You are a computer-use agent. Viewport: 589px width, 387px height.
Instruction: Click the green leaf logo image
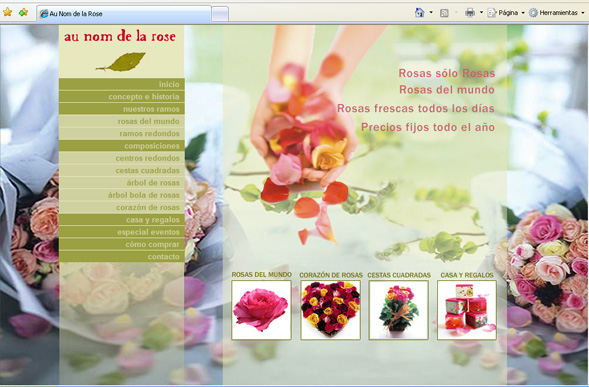pos(121,62)
